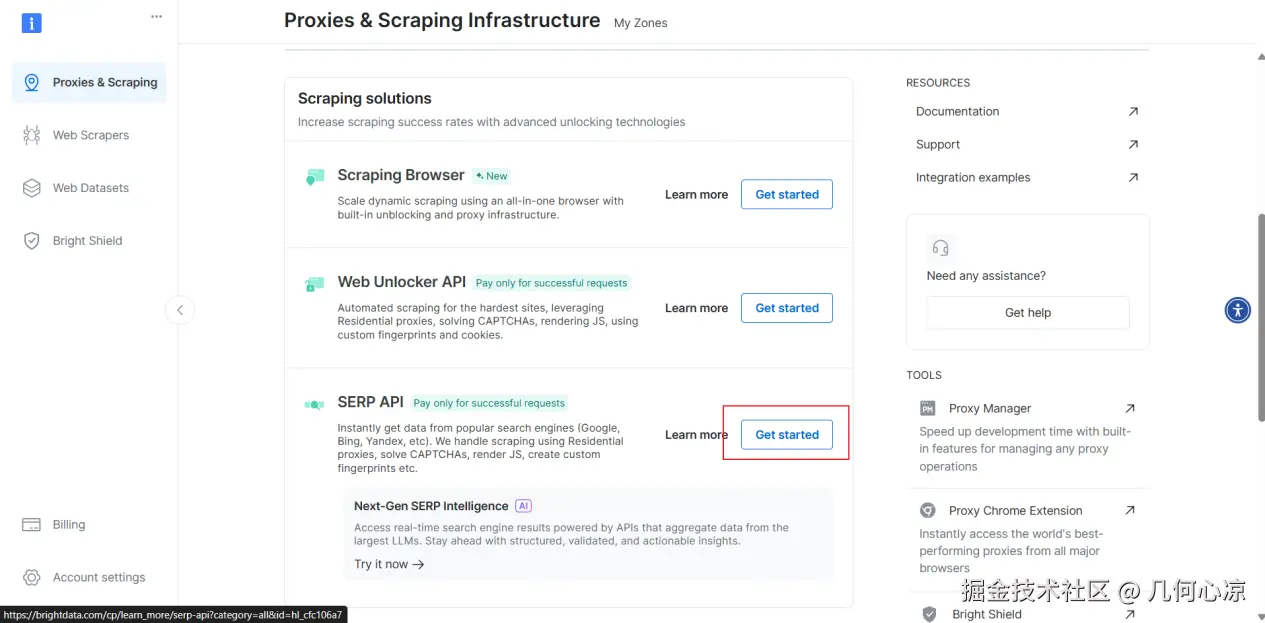Open Proxy Manager tool arrow
Screen dimensions: 1265x623
pyautogui.click(x=1130, y=408)
